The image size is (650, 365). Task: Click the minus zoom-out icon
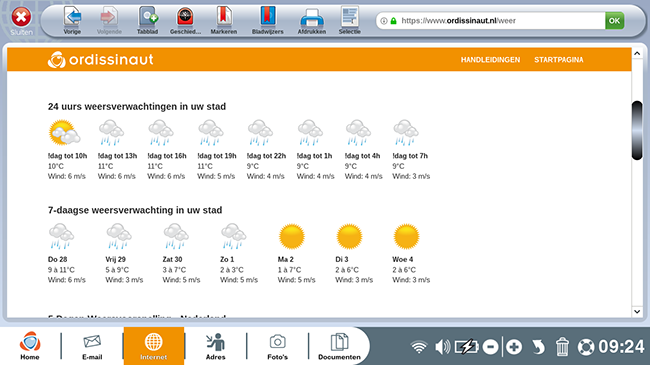(x=490, y=347)
